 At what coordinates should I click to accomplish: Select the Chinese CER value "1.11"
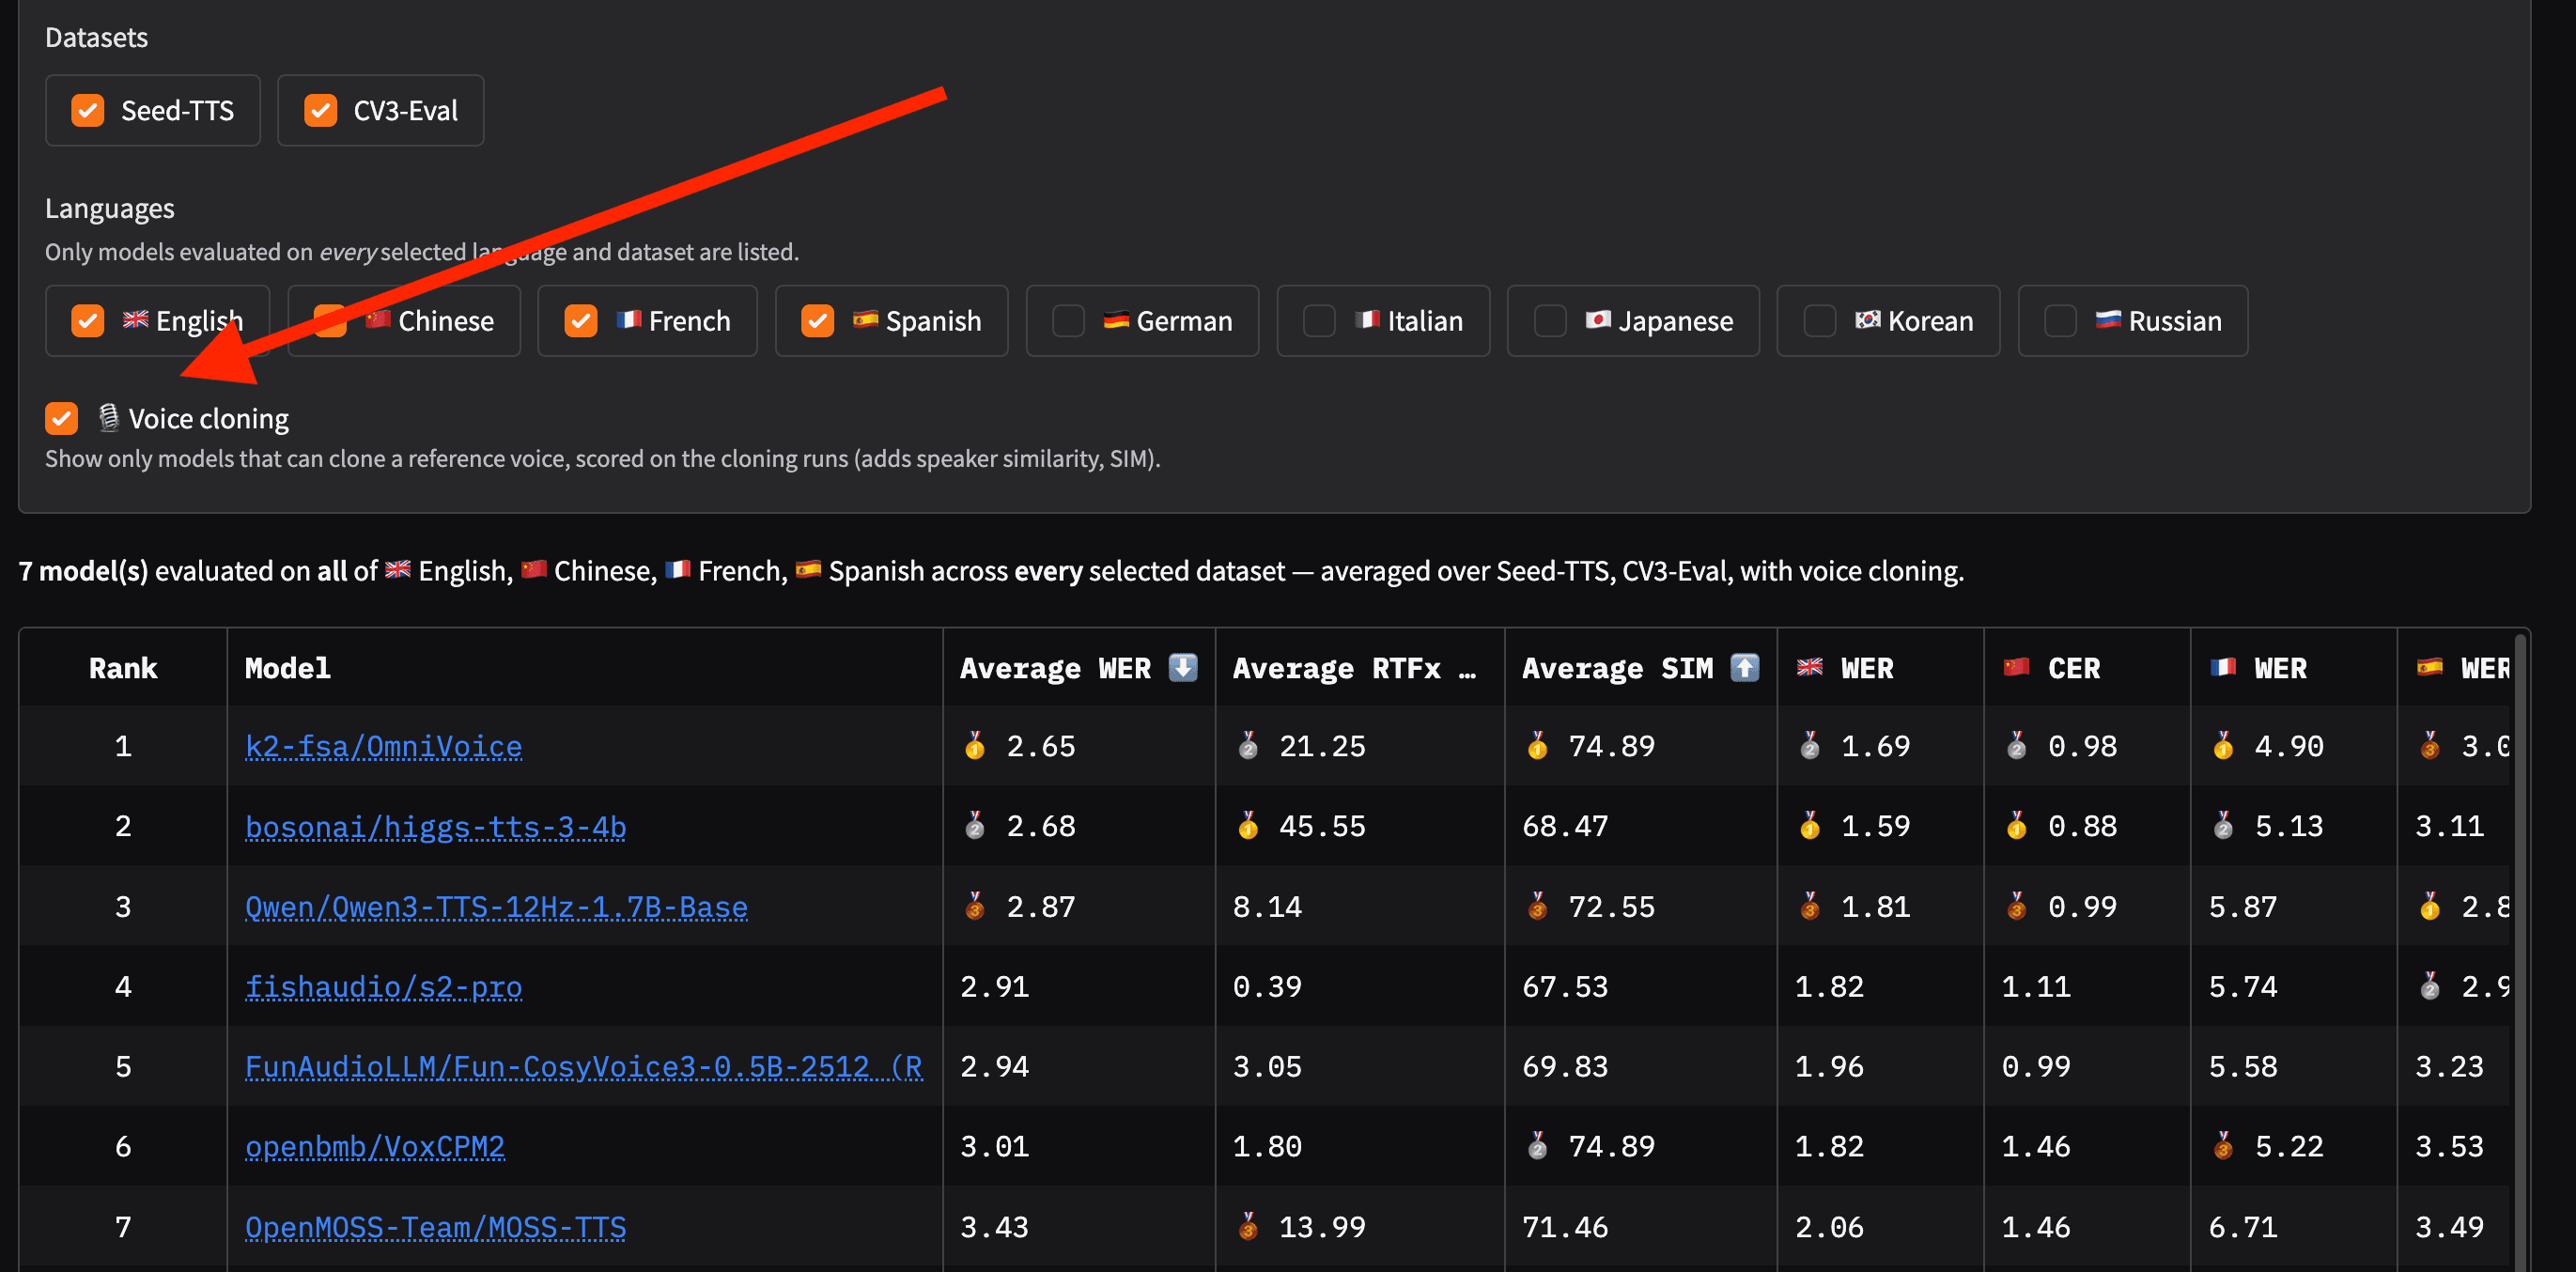2036,986
